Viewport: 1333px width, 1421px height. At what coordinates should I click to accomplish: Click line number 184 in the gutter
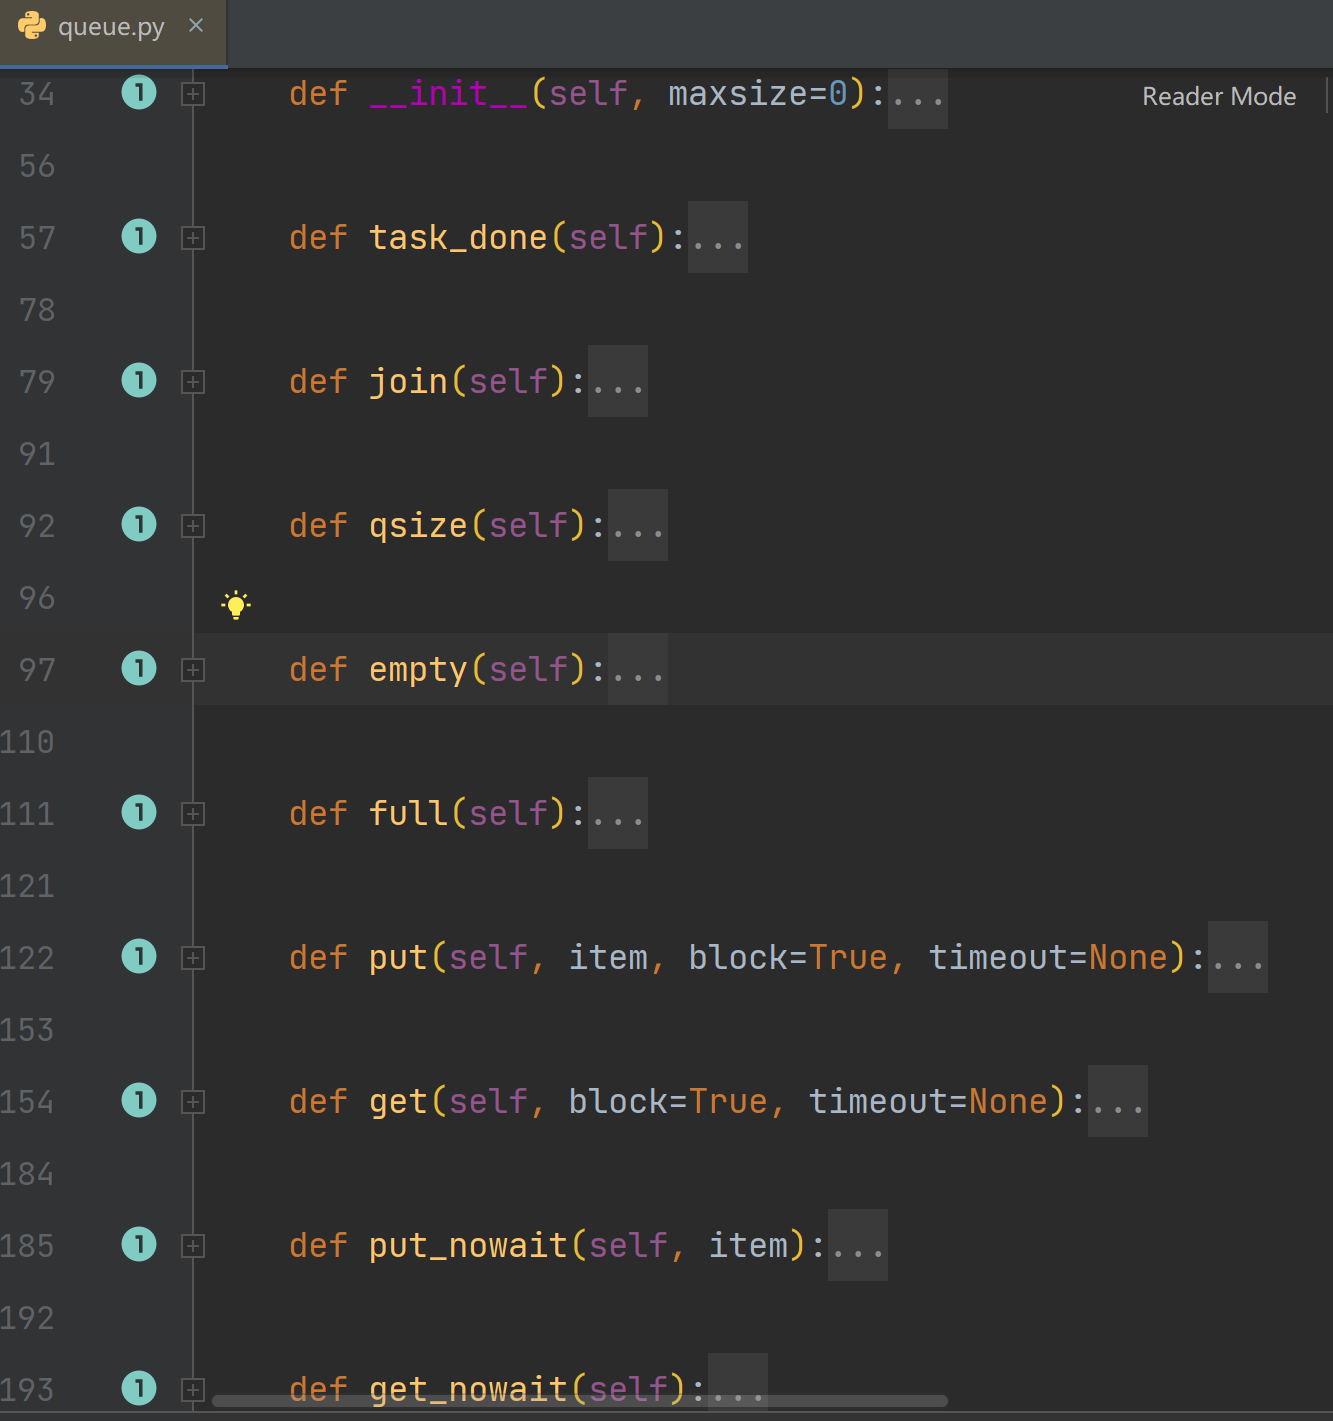click(27, 1174)
